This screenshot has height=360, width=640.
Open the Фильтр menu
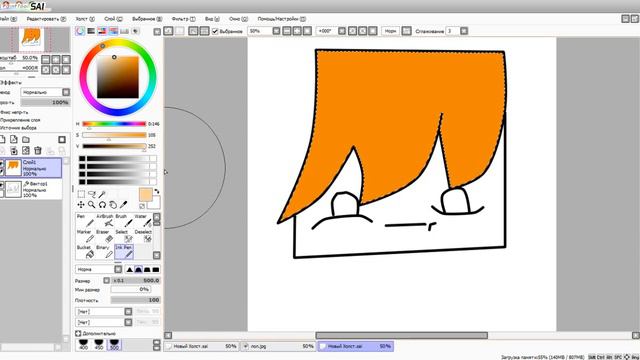coord(183,19)
